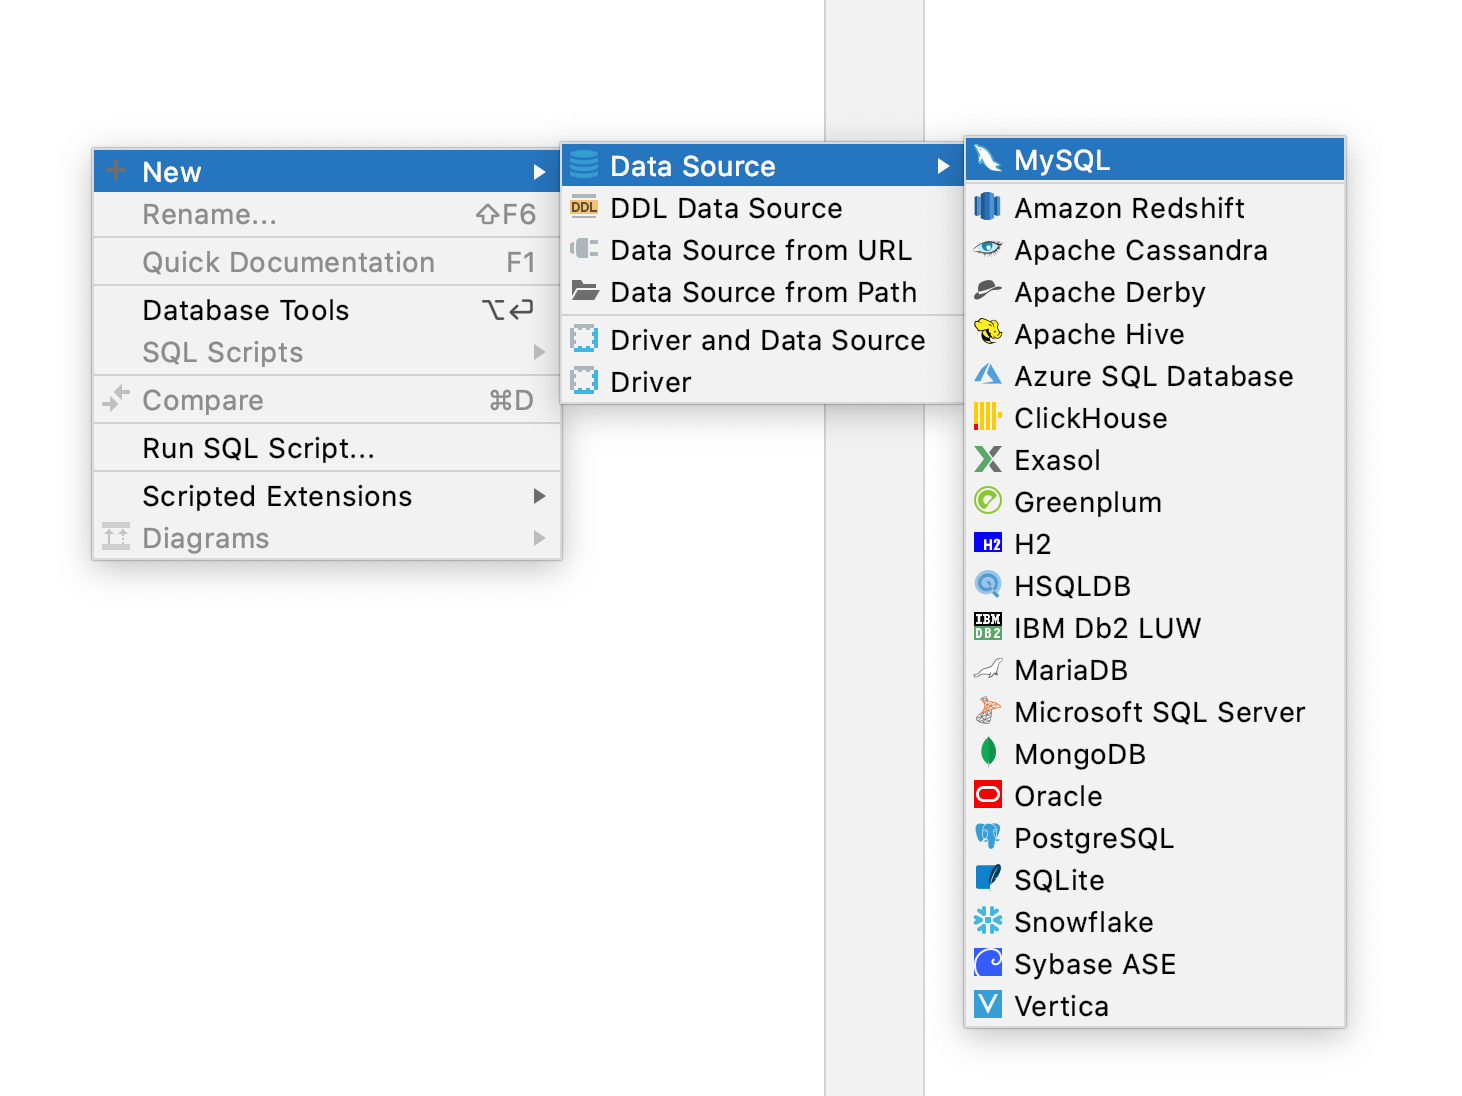Click the Data Source database stack icon
Image resolution: width=1462 pixels, height=1096 pixels.
pos(584,165)
